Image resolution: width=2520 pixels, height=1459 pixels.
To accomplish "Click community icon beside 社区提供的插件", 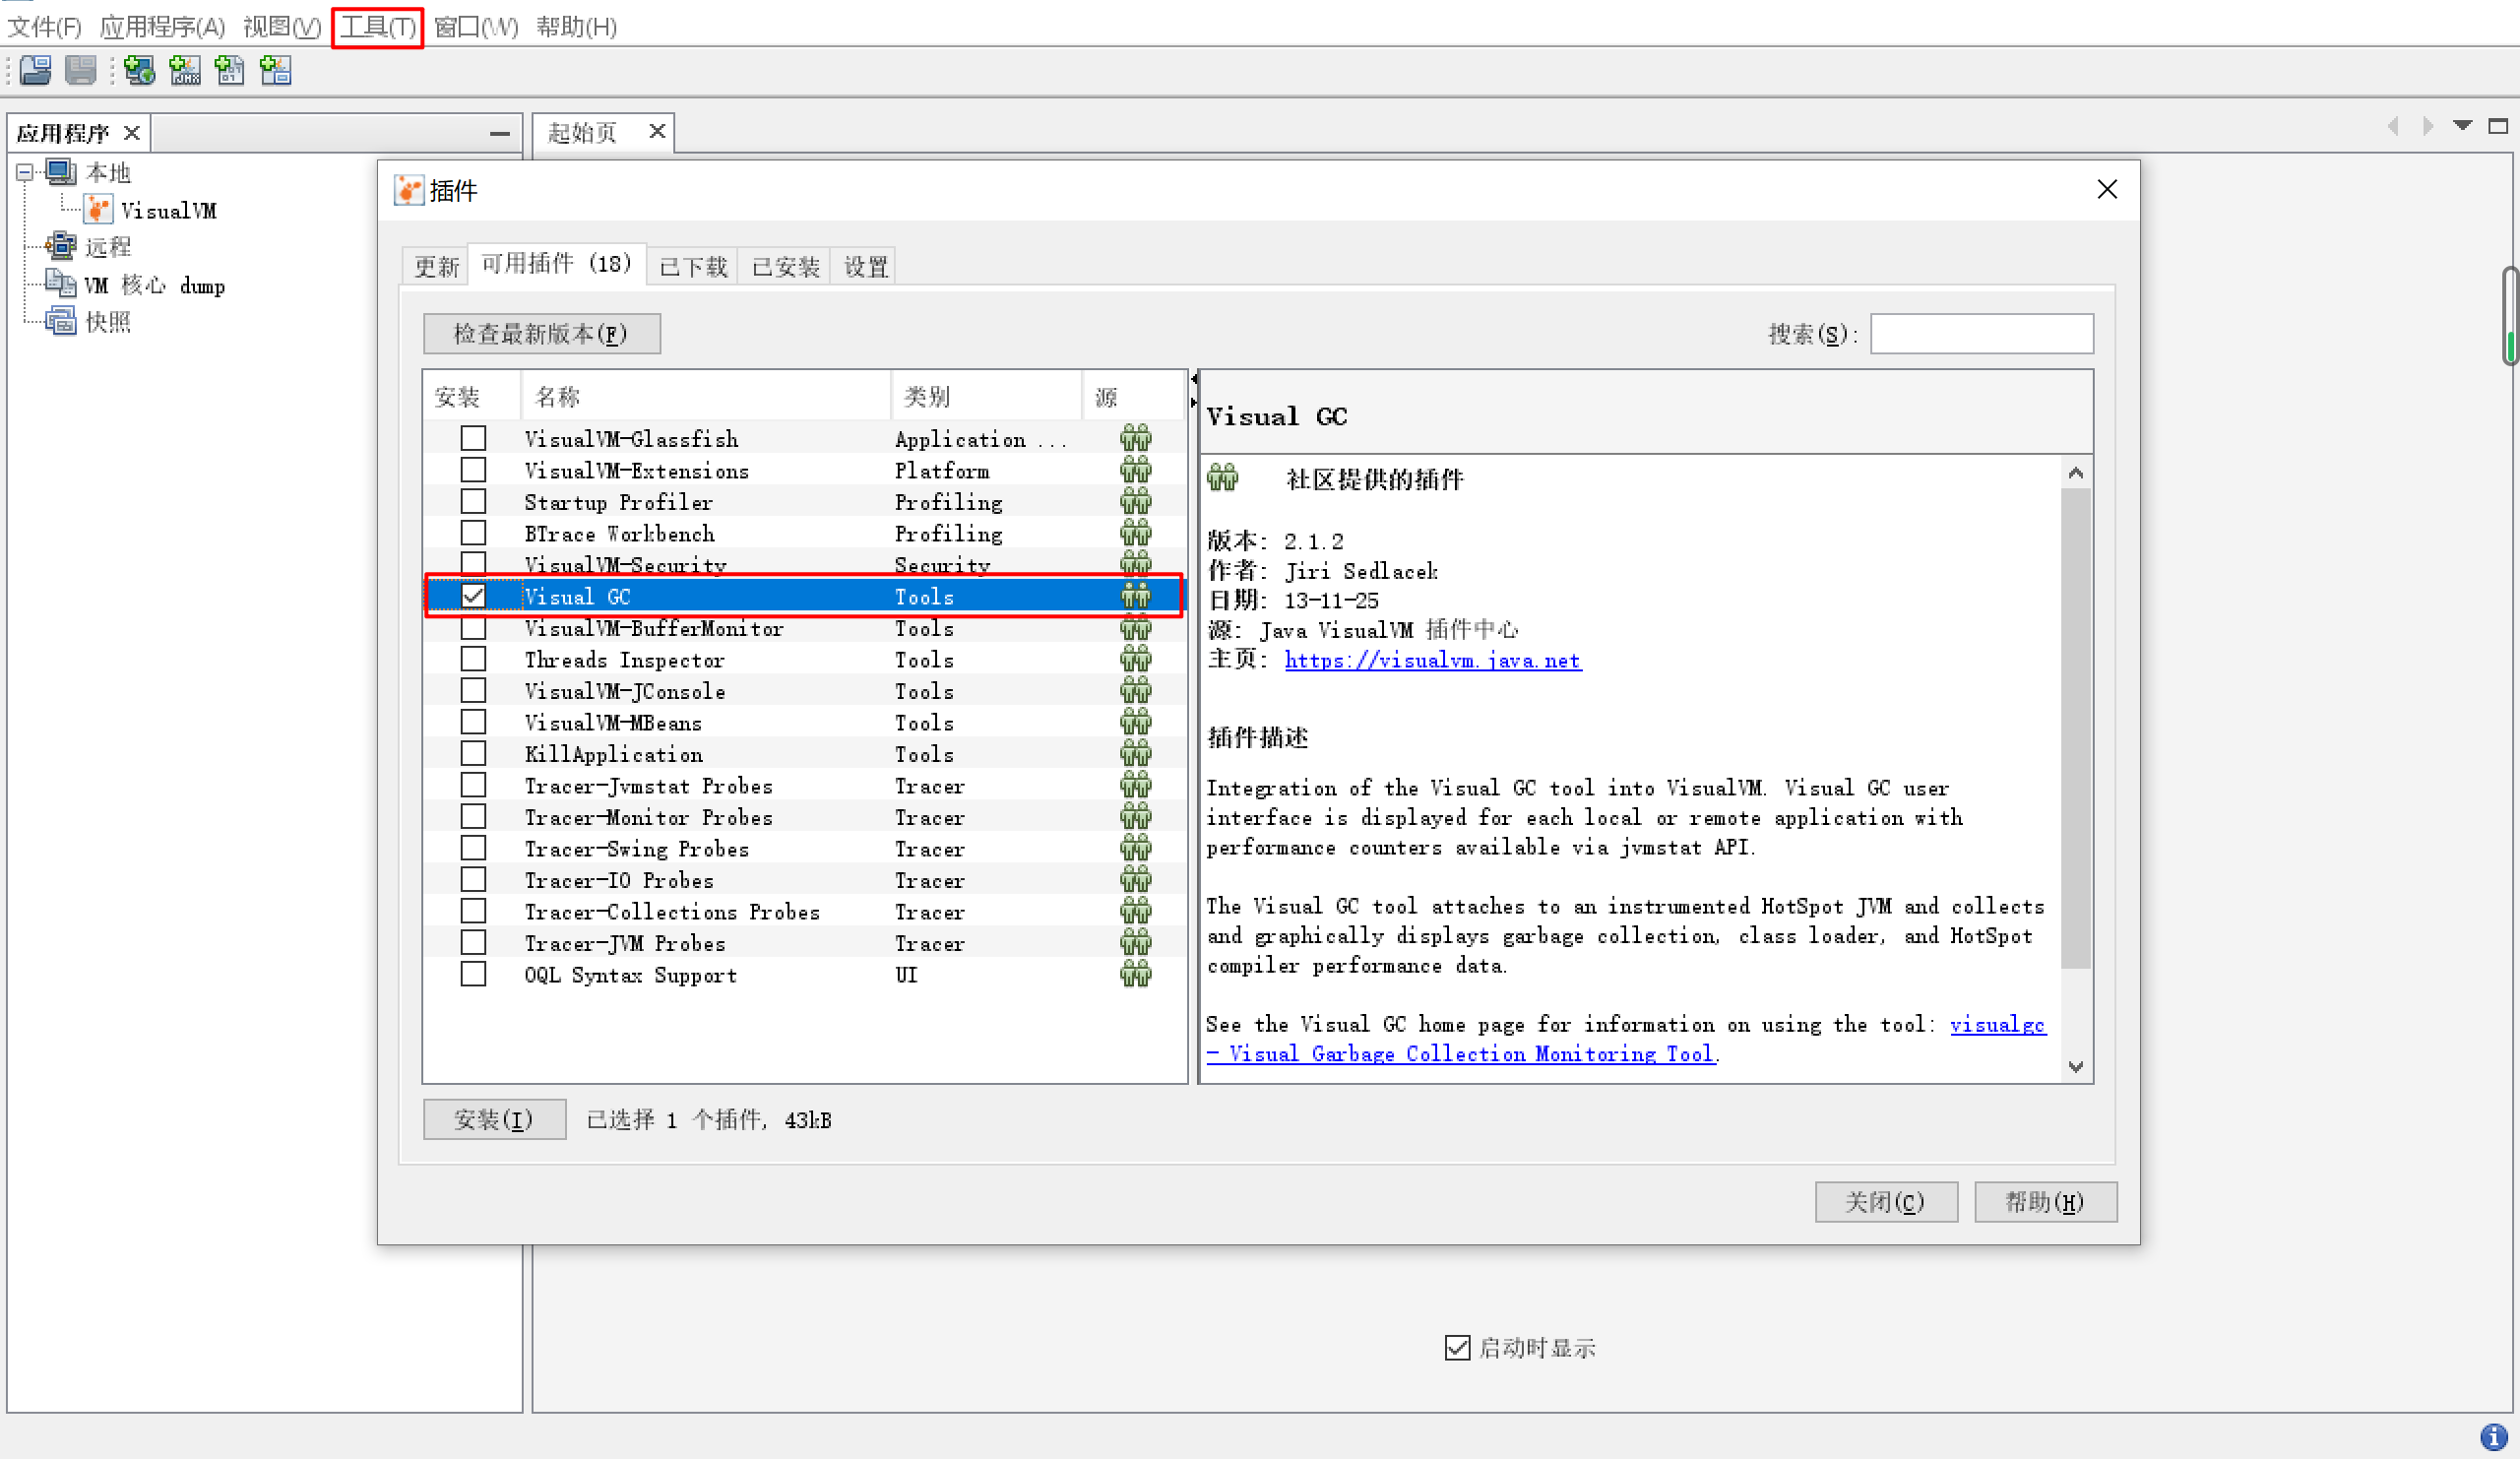I will point(1222,478).
